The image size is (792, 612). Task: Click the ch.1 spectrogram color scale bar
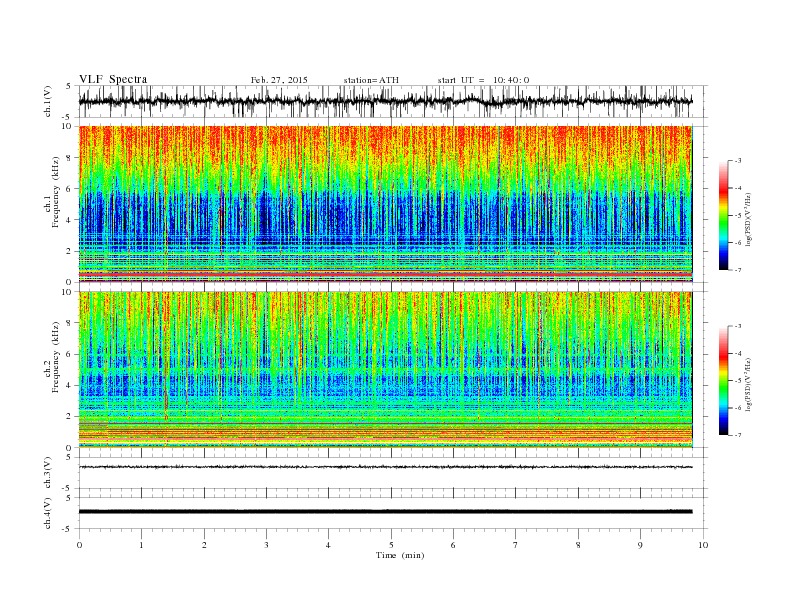tap(723, 216)
